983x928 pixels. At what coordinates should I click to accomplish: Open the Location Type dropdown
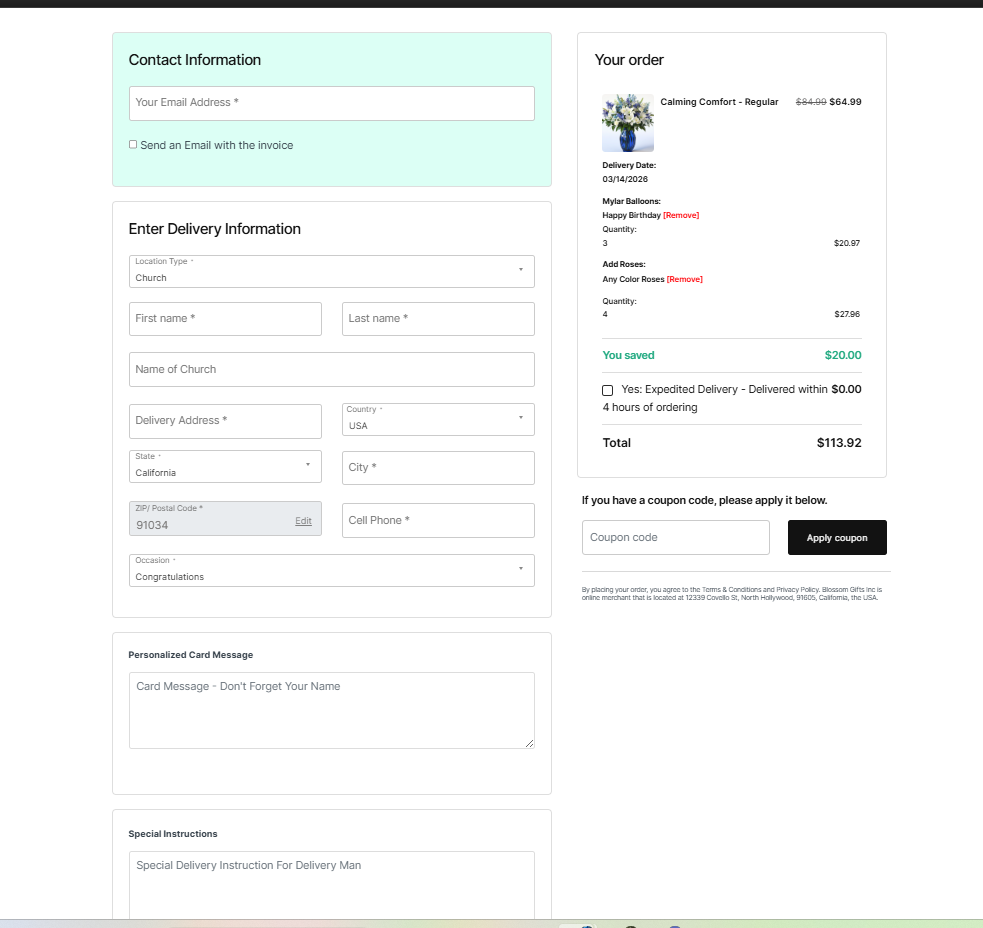pos(331,272)
